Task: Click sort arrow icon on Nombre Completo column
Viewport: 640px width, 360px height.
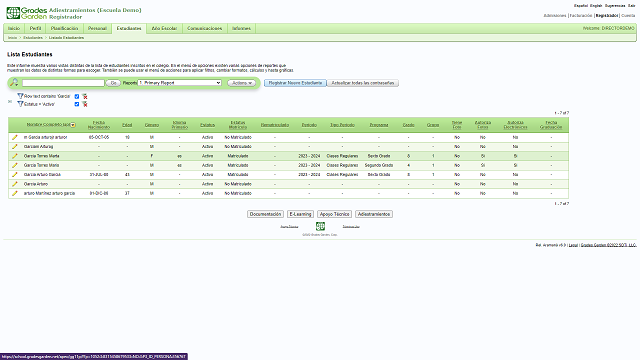Action: tap(73, 125)
